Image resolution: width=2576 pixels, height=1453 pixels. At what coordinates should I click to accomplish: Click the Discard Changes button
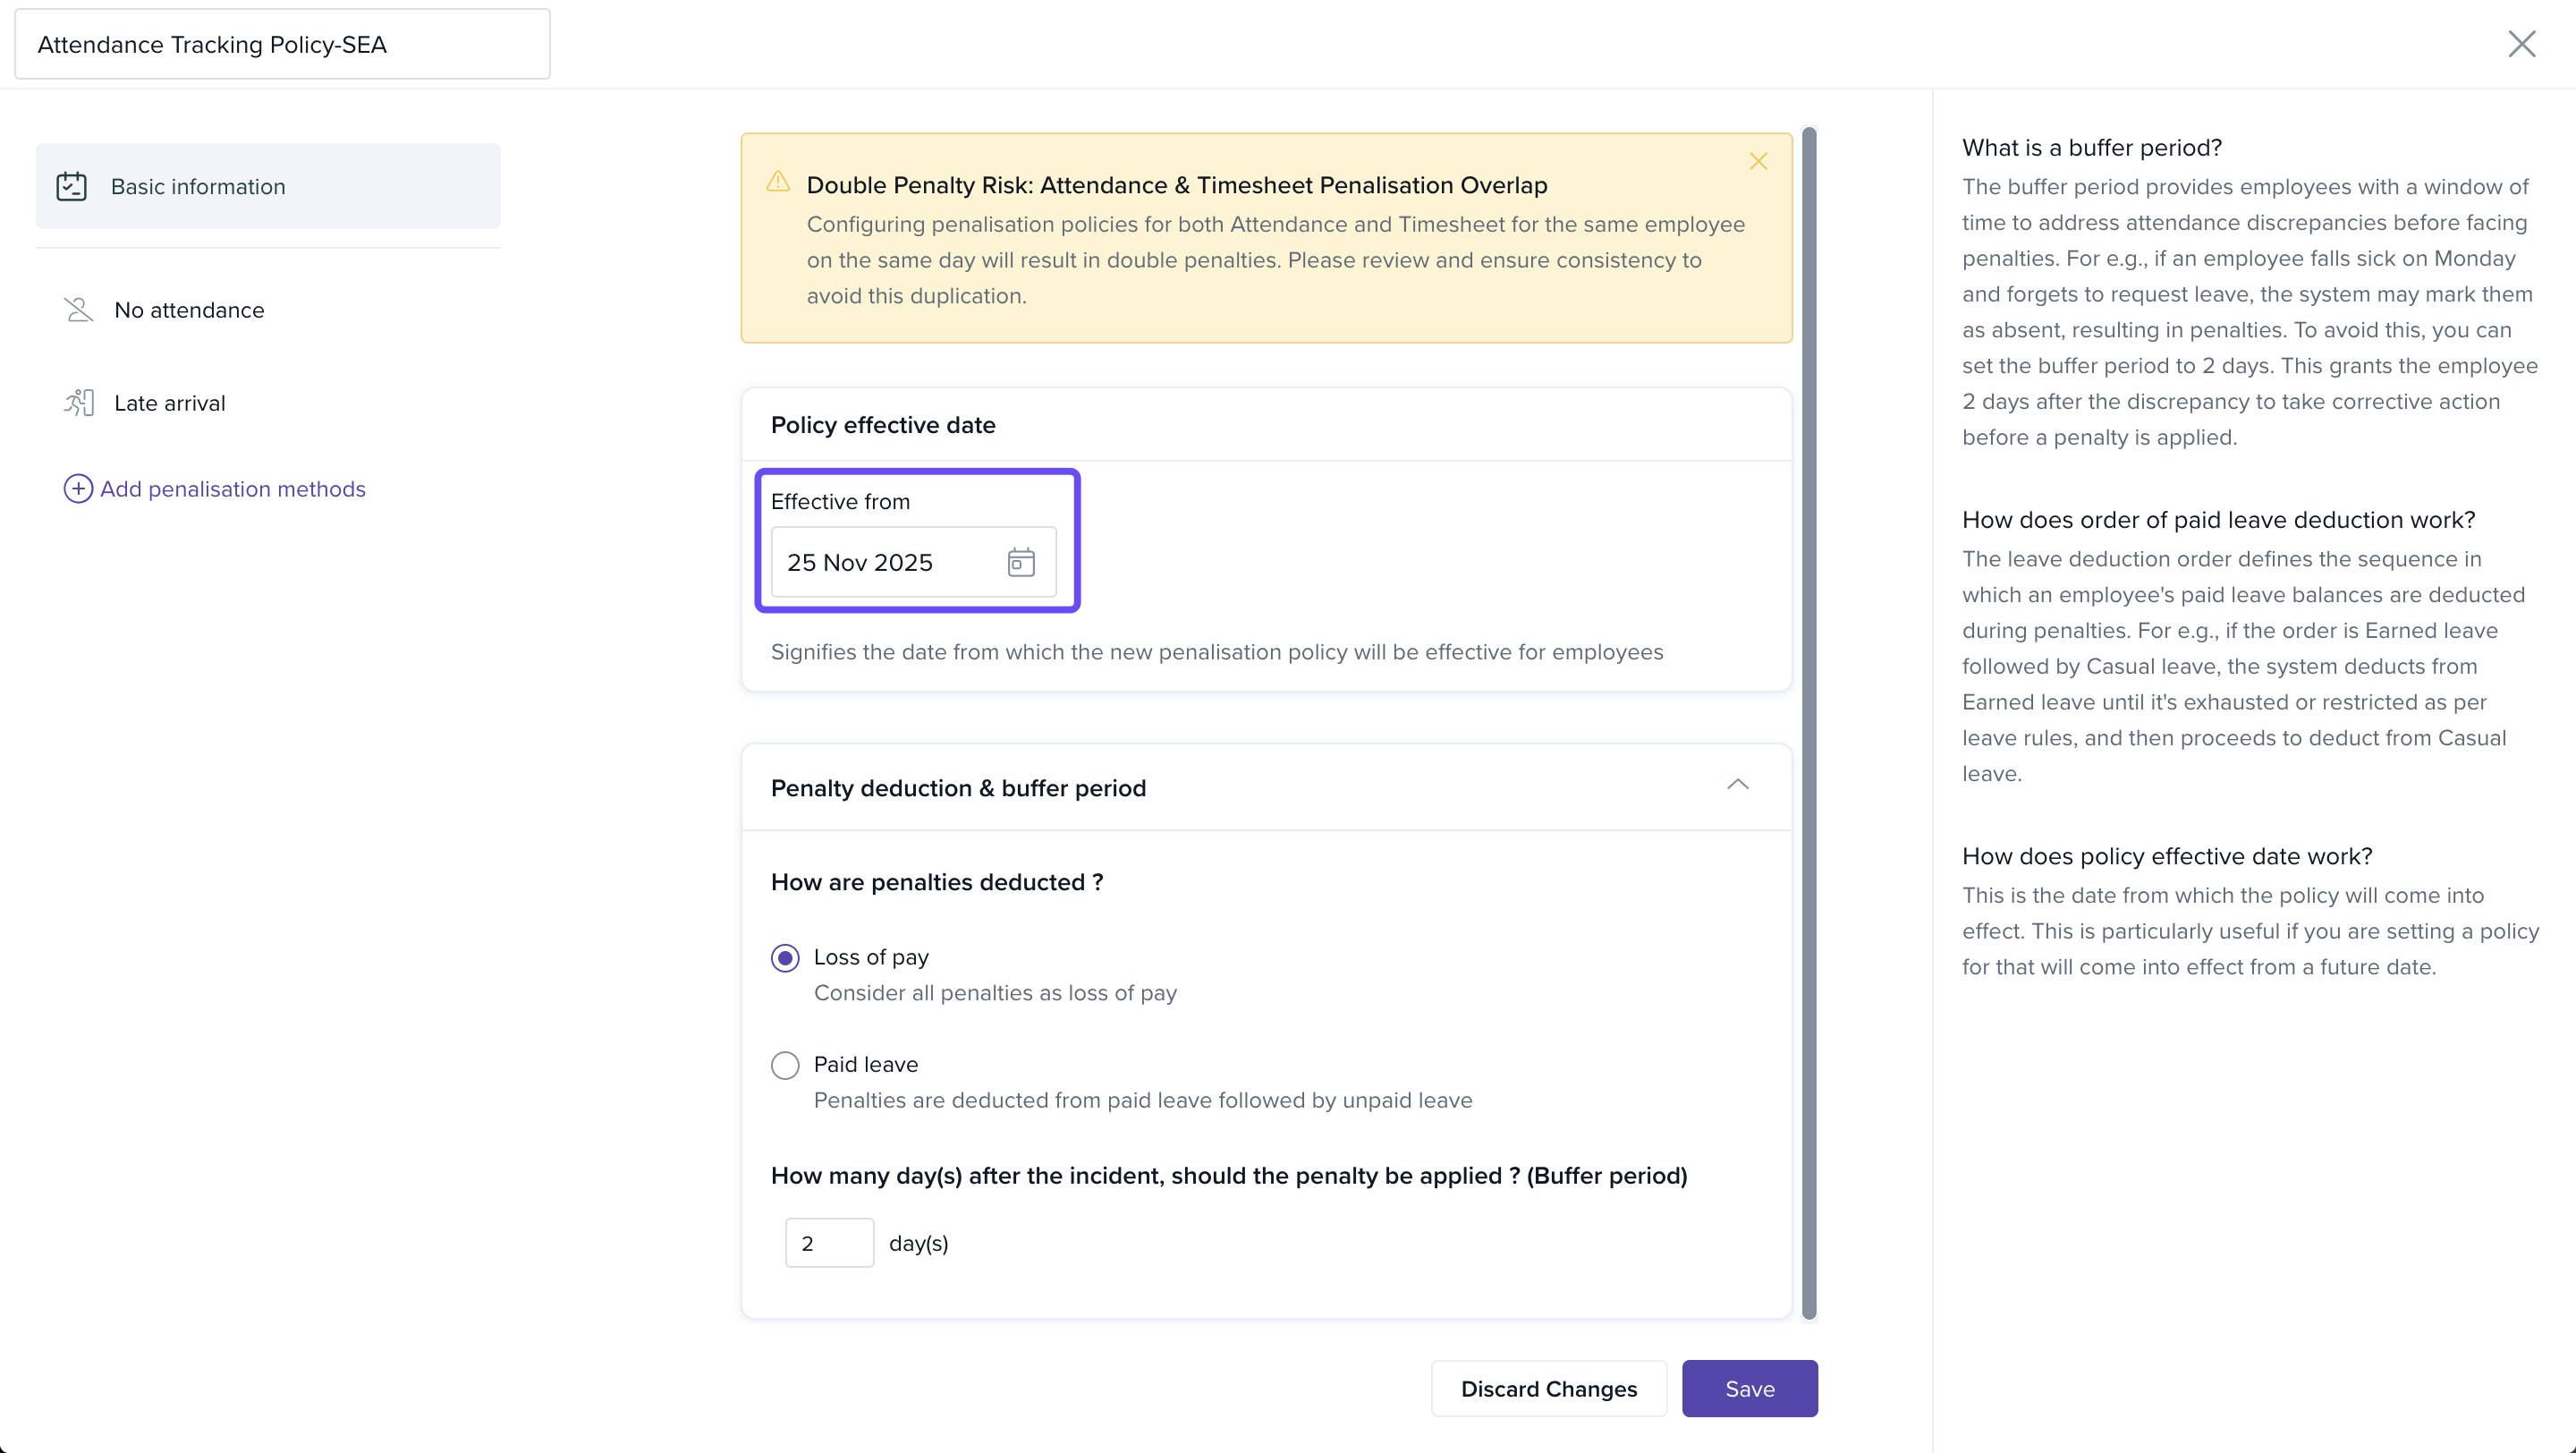click(1548, 1388)
